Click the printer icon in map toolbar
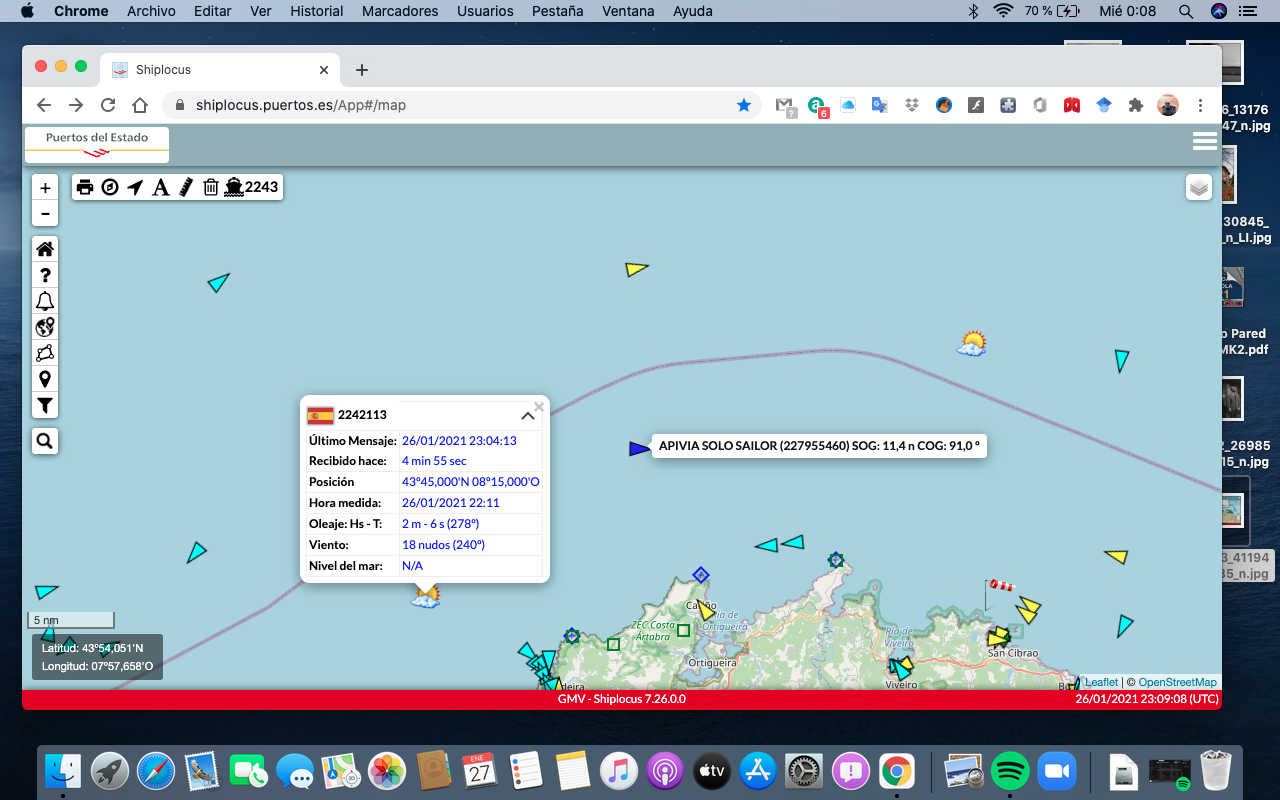This screenshot has height=800, width=1280. point(85,187)
